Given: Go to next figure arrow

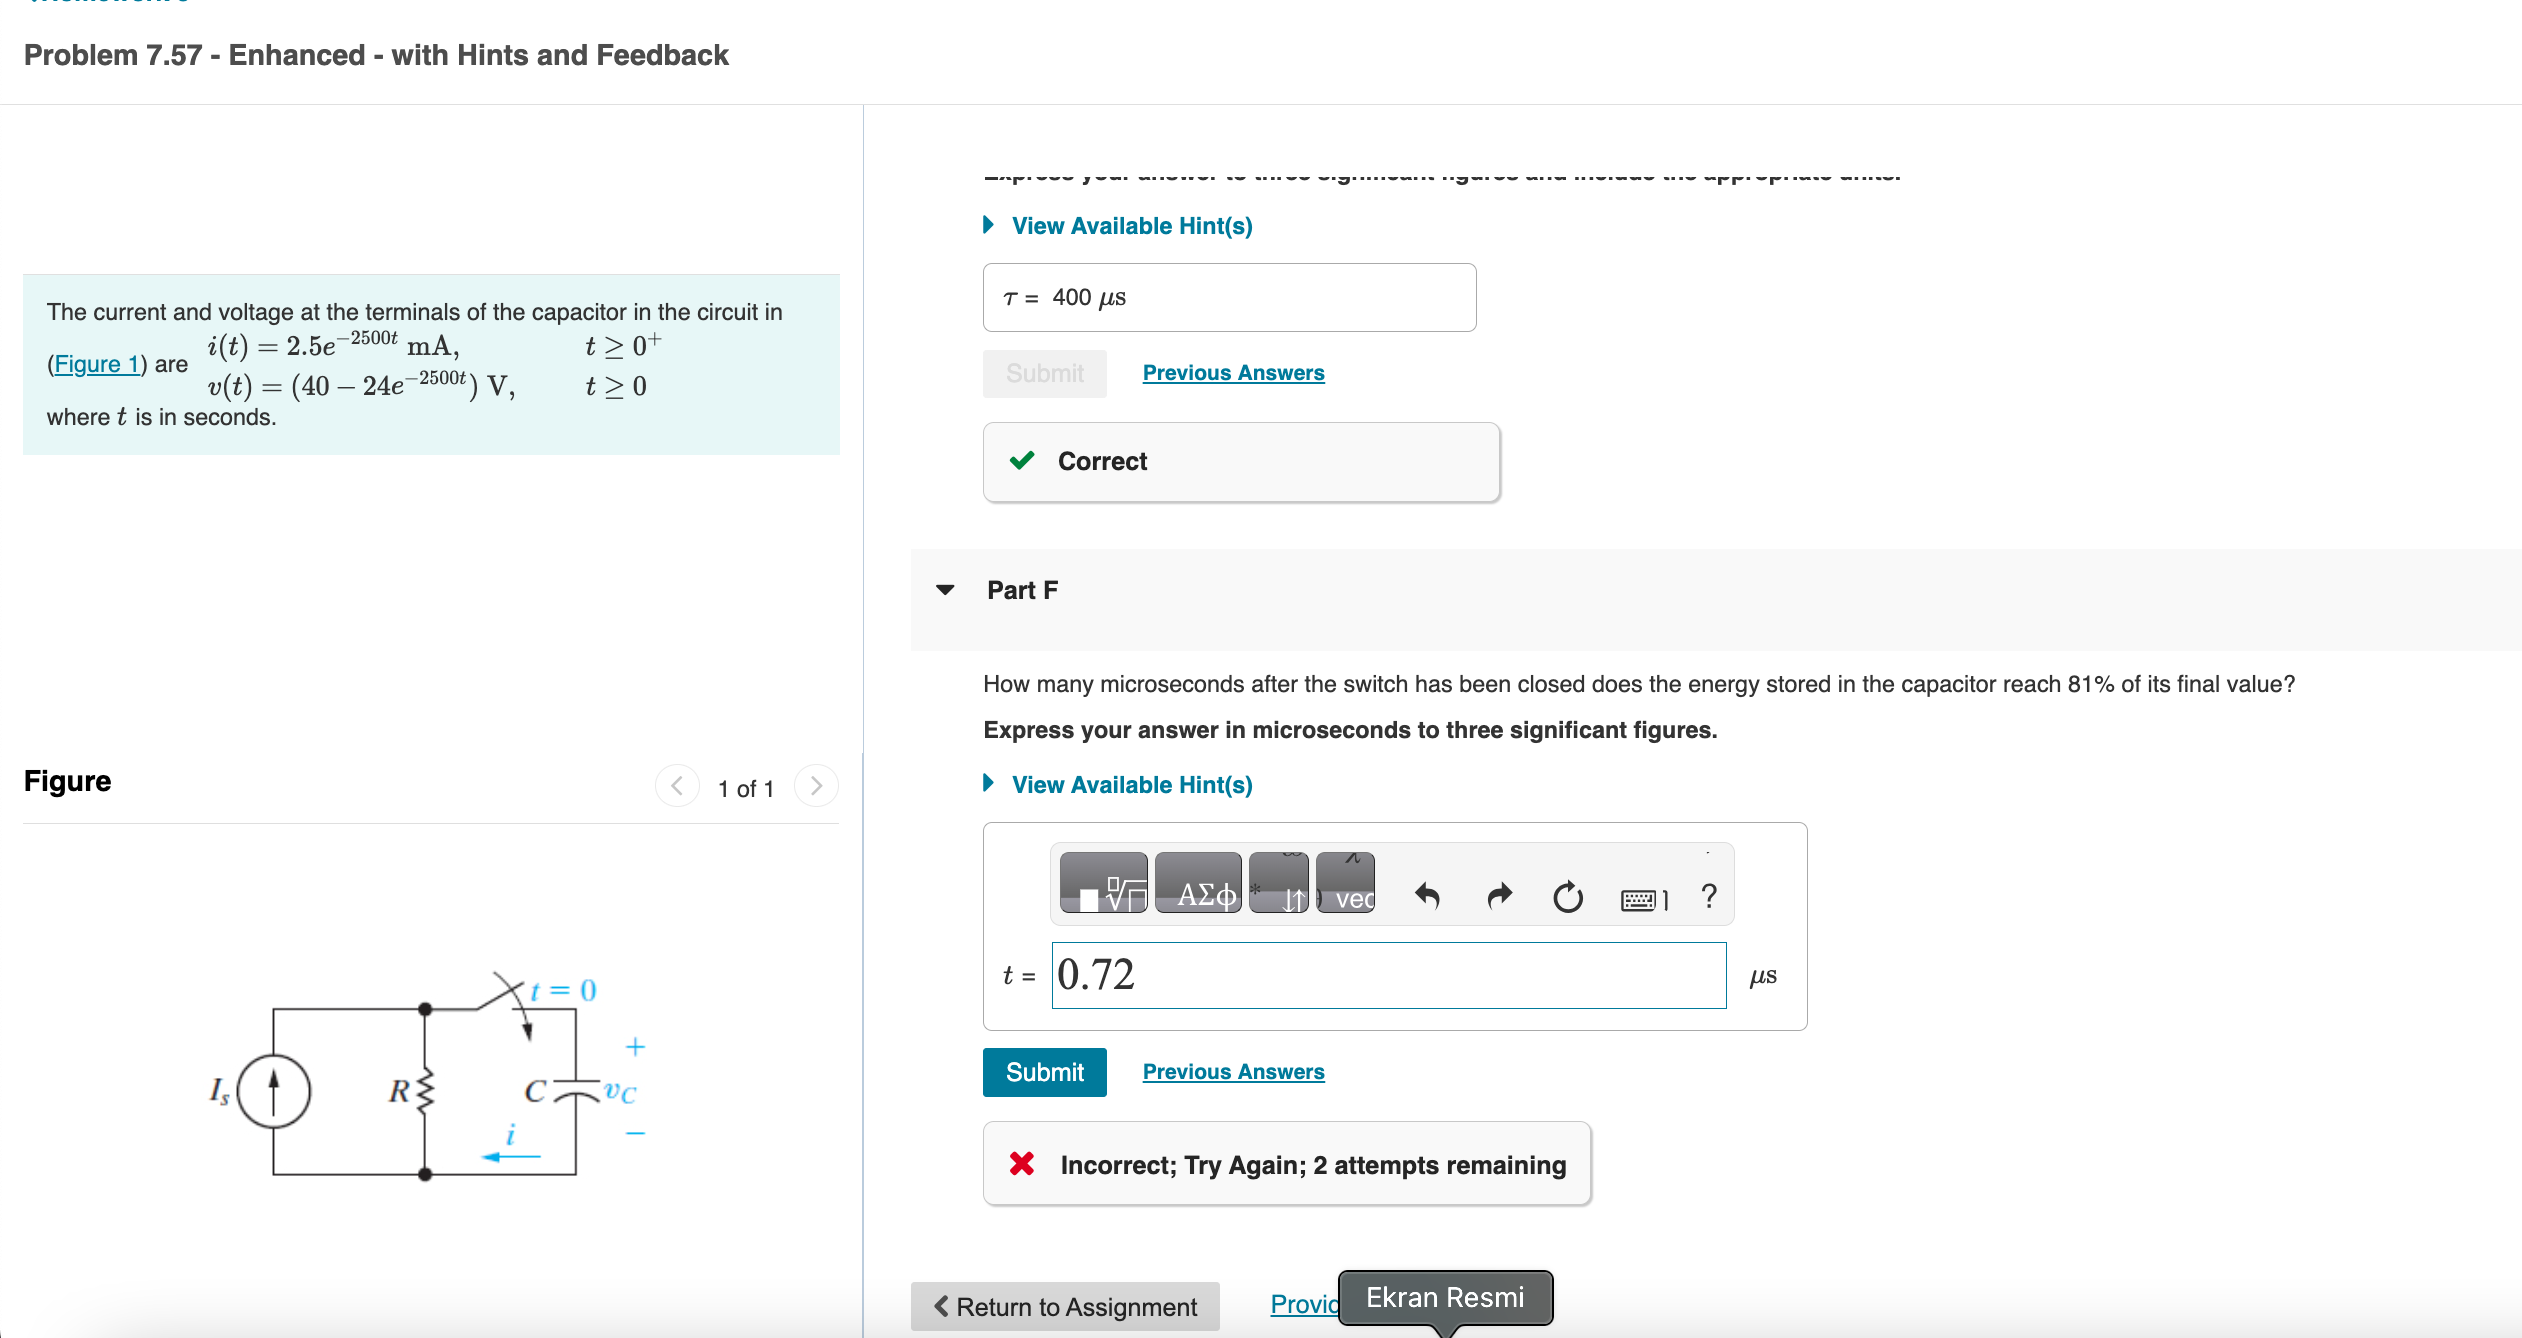Looking at the screenshot, I should (816, 786).
